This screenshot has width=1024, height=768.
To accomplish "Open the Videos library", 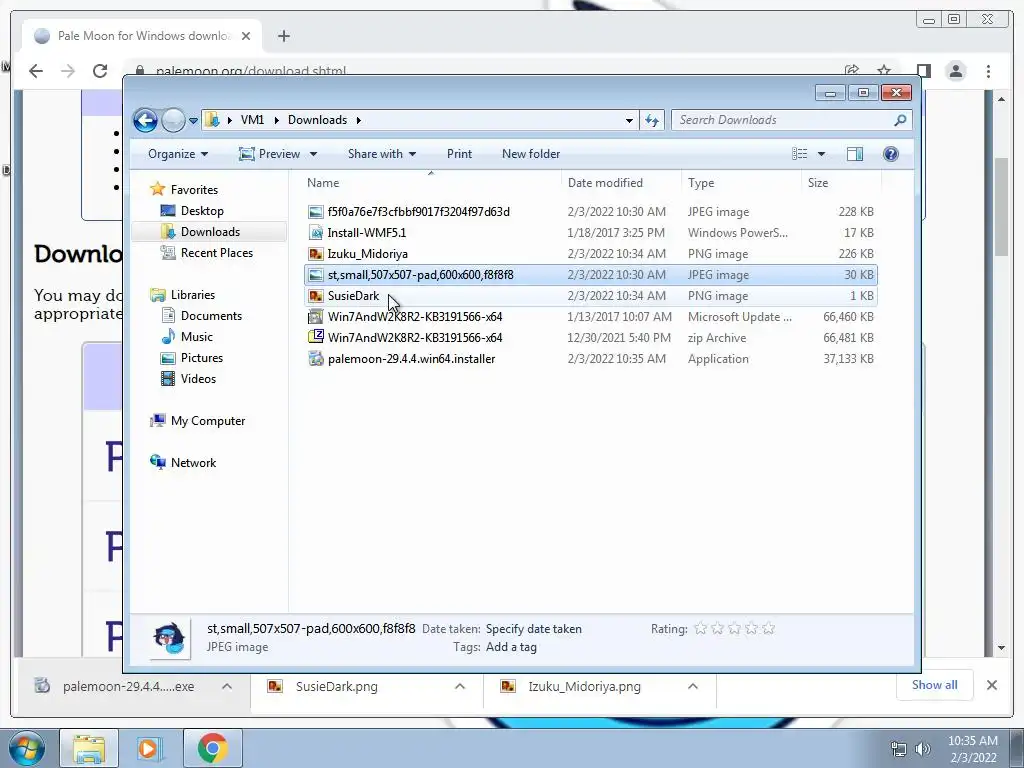I will (x=198, y=379).
